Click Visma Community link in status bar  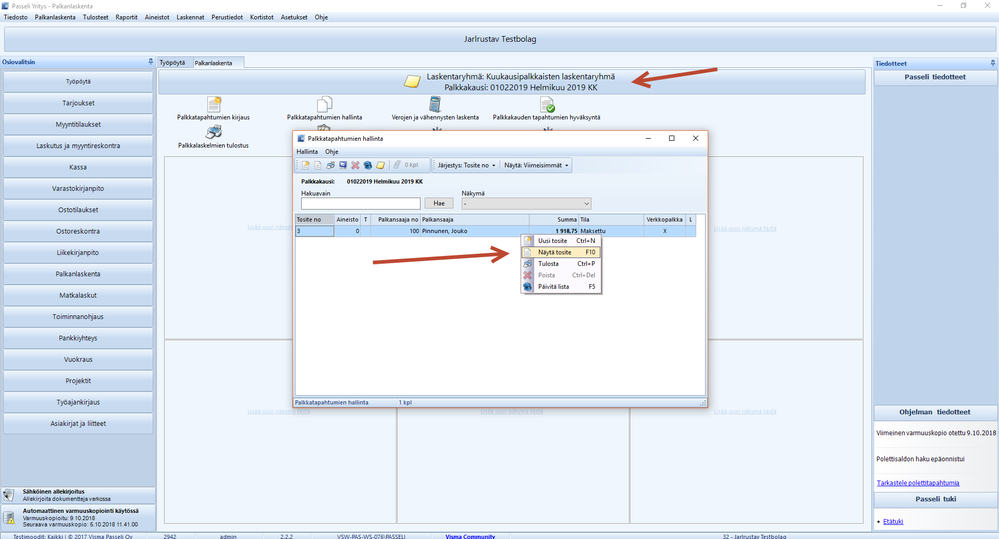pos(470,536)
